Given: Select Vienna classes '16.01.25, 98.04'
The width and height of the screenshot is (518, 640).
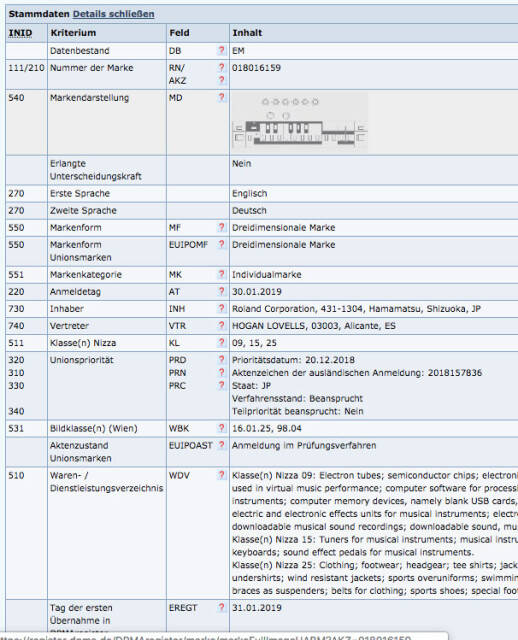Looking at the screenshot, I should pos(267,428).
